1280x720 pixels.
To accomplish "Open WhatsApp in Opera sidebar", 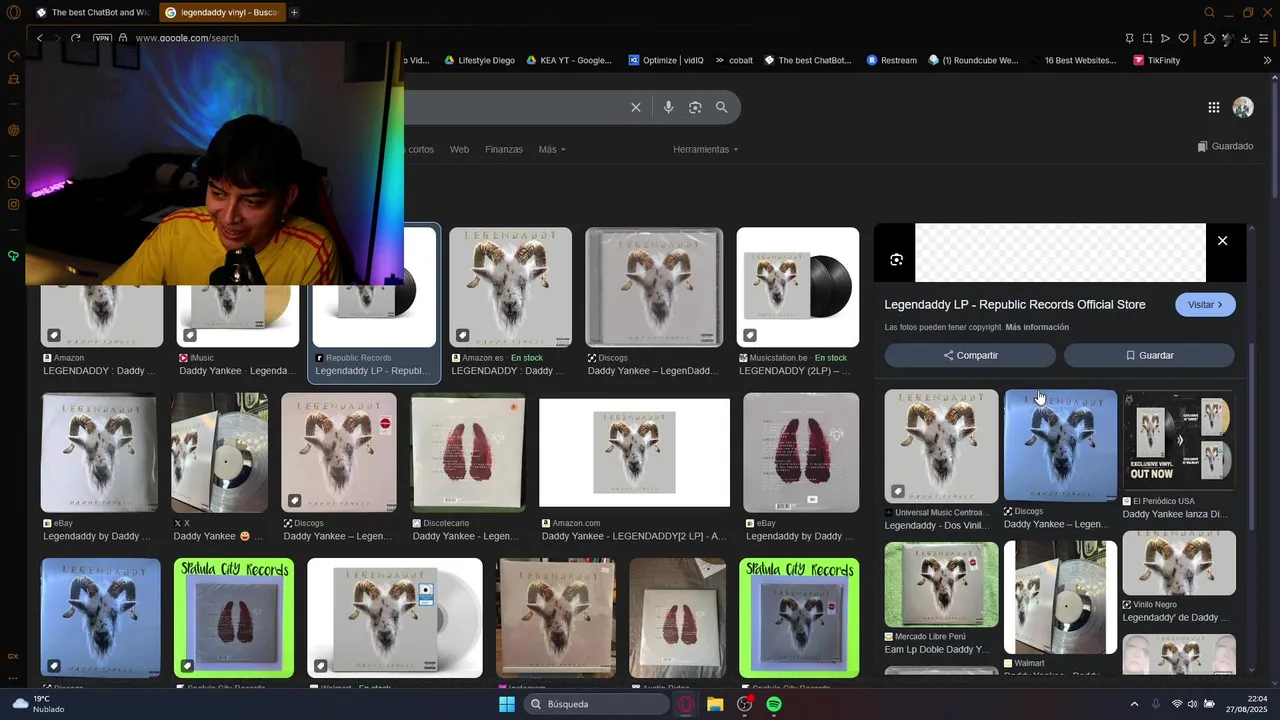I will coord(13,182).
